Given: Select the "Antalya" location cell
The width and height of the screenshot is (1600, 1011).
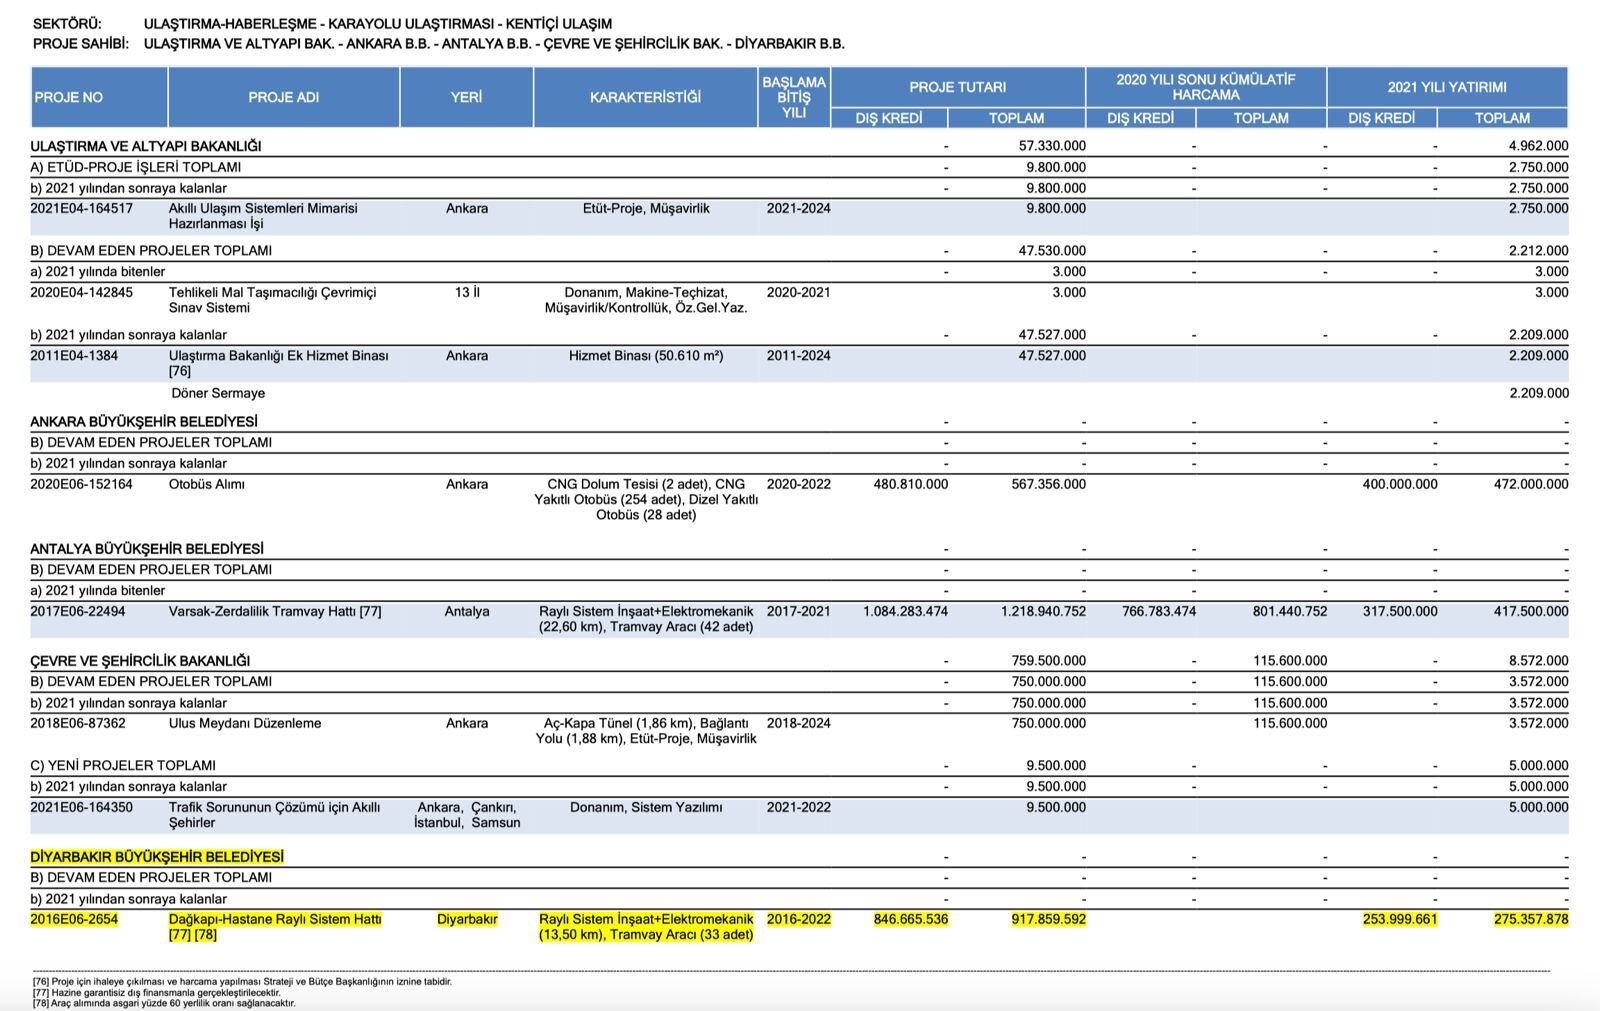Looking at the screenshot, I should 467,612.
